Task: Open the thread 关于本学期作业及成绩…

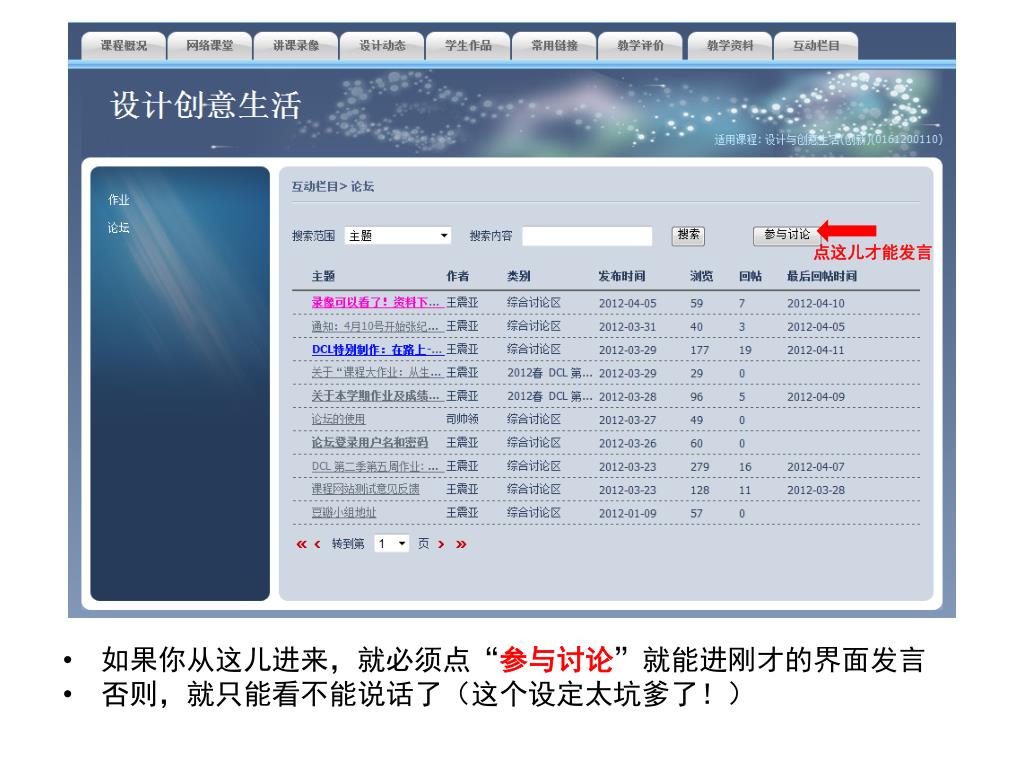Action: [376, 396]
